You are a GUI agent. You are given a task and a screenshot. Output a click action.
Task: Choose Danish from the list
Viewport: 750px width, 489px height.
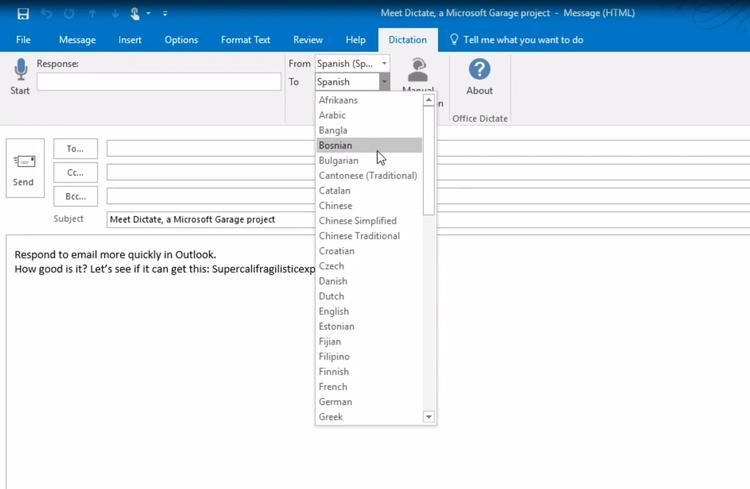[x=369, y=281]
